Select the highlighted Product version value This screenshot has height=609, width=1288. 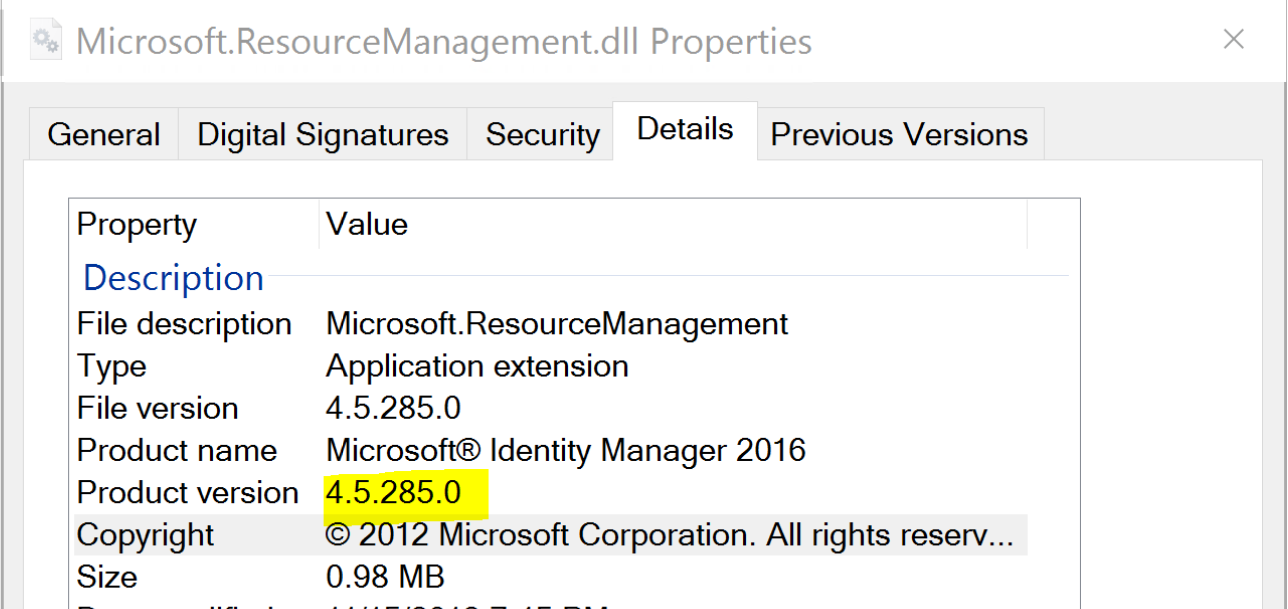tap(405, 492)
